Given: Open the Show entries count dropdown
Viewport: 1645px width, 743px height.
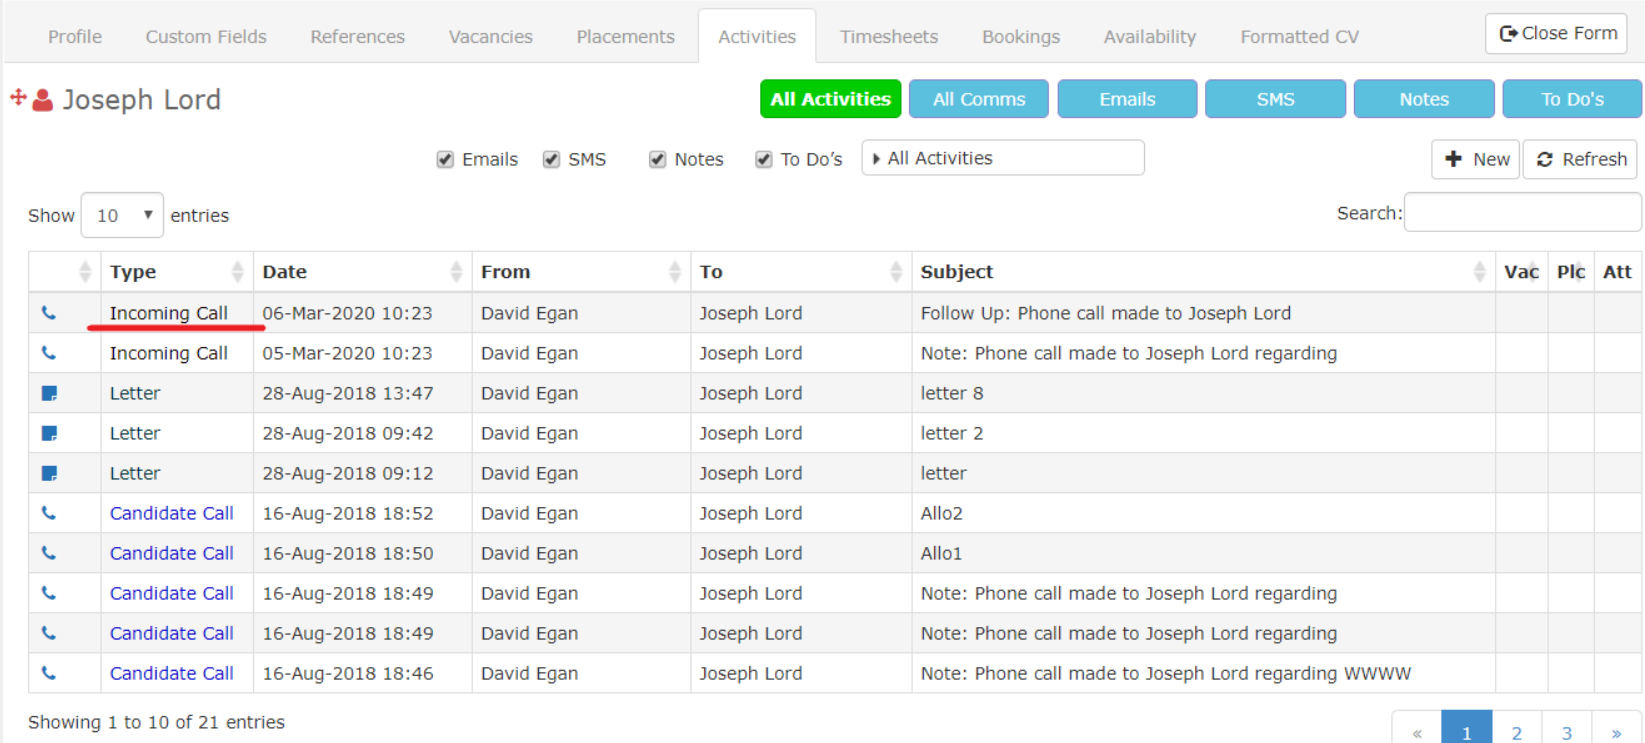Looking at the screenshot, I should click(x=122, y=215).
